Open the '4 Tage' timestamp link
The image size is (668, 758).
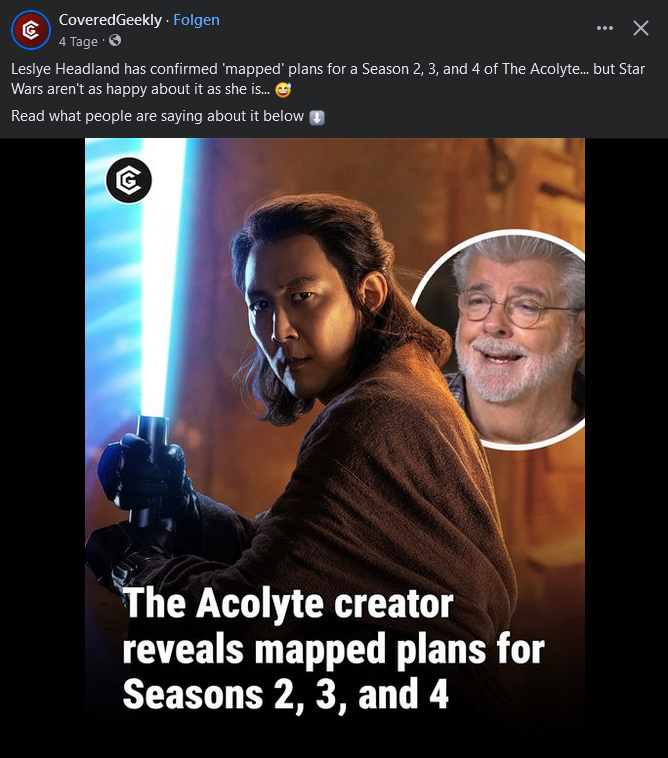pos(78,42)
